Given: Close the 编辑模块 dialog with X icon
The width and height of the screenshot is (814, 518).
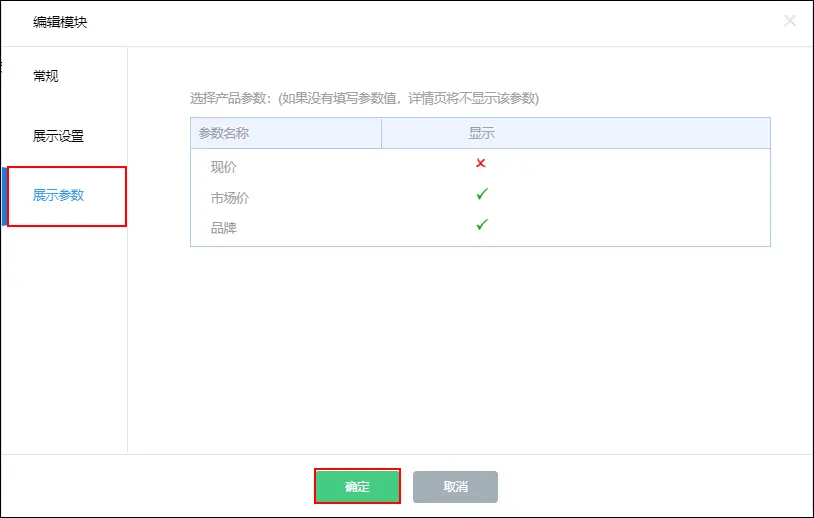Looking at the screenshot, I should (789, 21).
